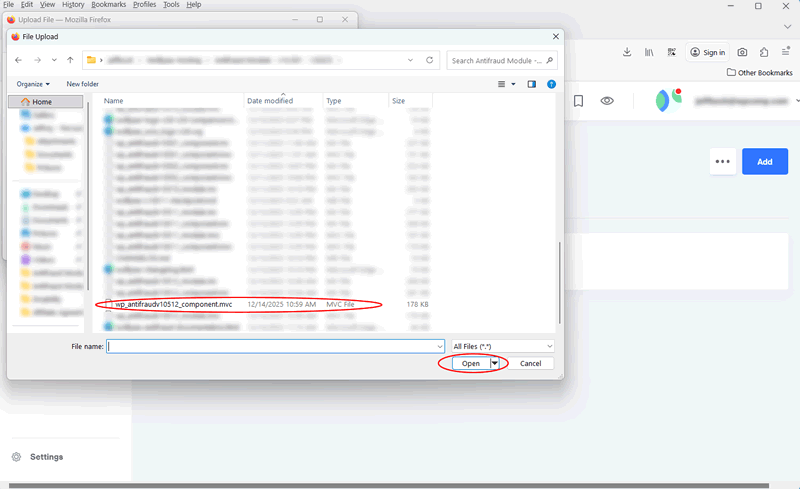Screen dimensions: 800x489
Task: Select wp_antifraudv10512_component.mvc file
Action: pos(173,304)
